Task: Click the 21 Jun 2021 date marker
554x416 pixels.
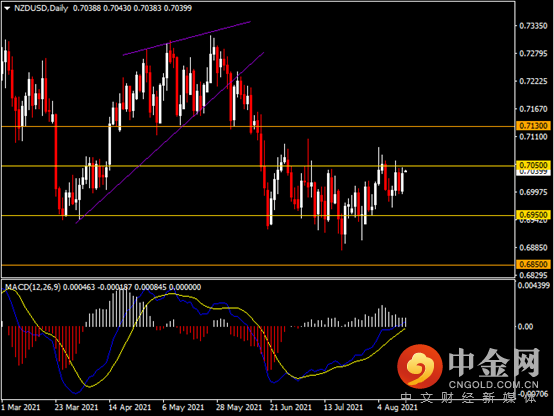Action: coord(290,407)
